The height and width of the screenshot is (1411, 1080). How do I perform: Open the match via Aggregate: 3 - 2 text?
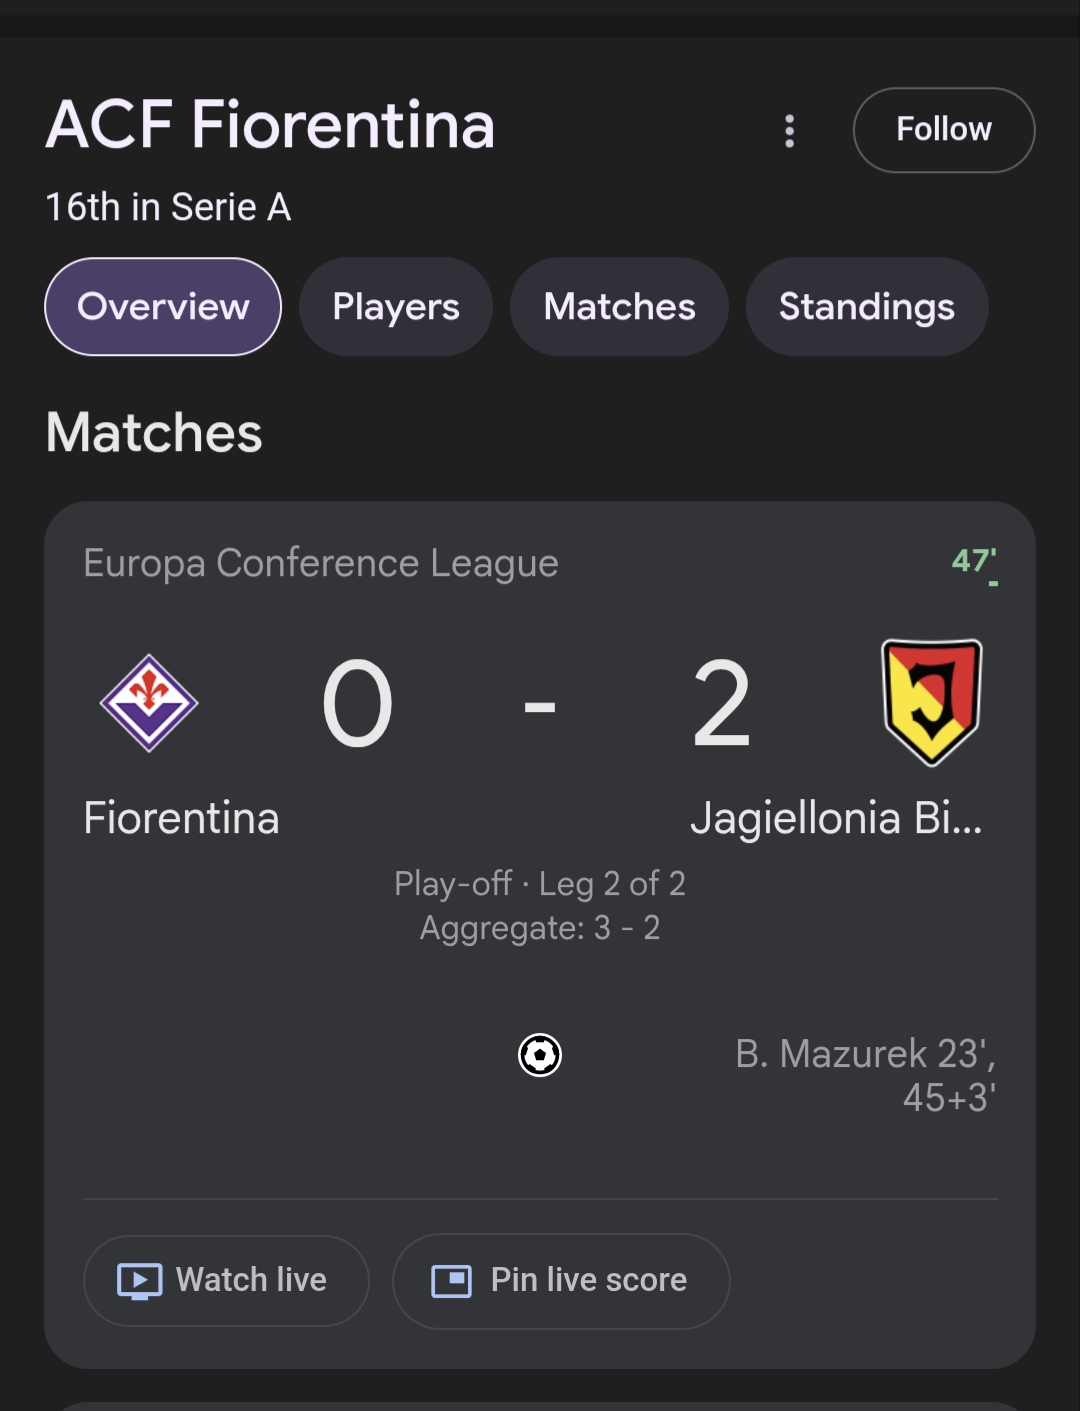[x=540, y=928]
